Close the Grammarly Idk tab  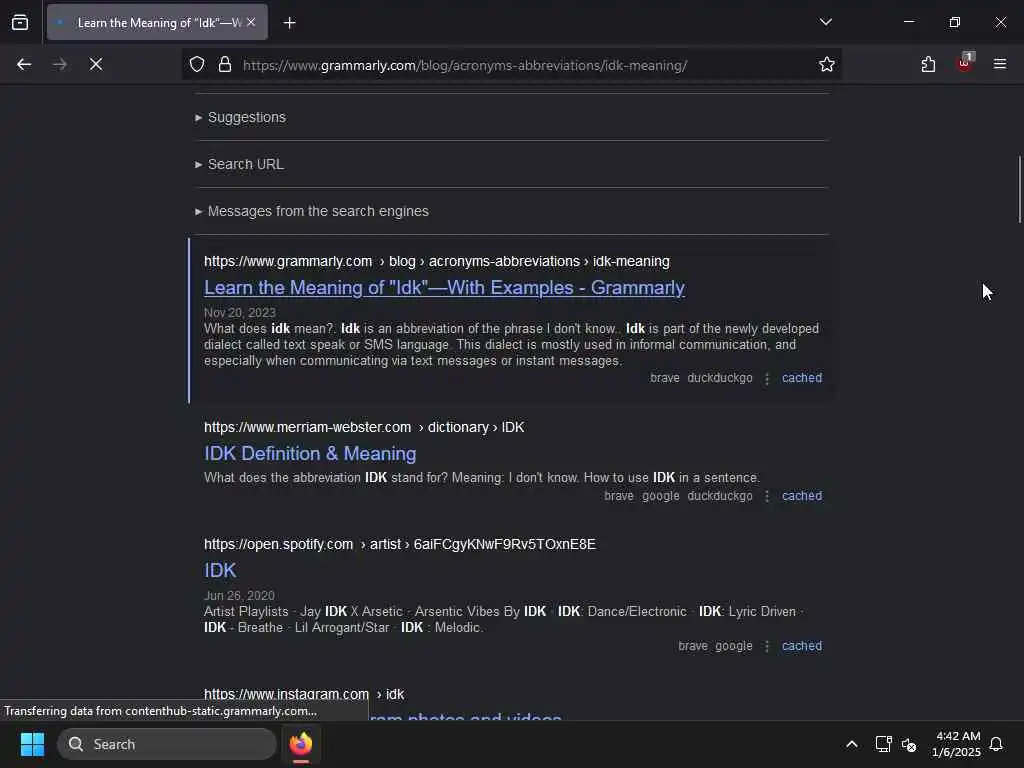click(x=251, y=23)
